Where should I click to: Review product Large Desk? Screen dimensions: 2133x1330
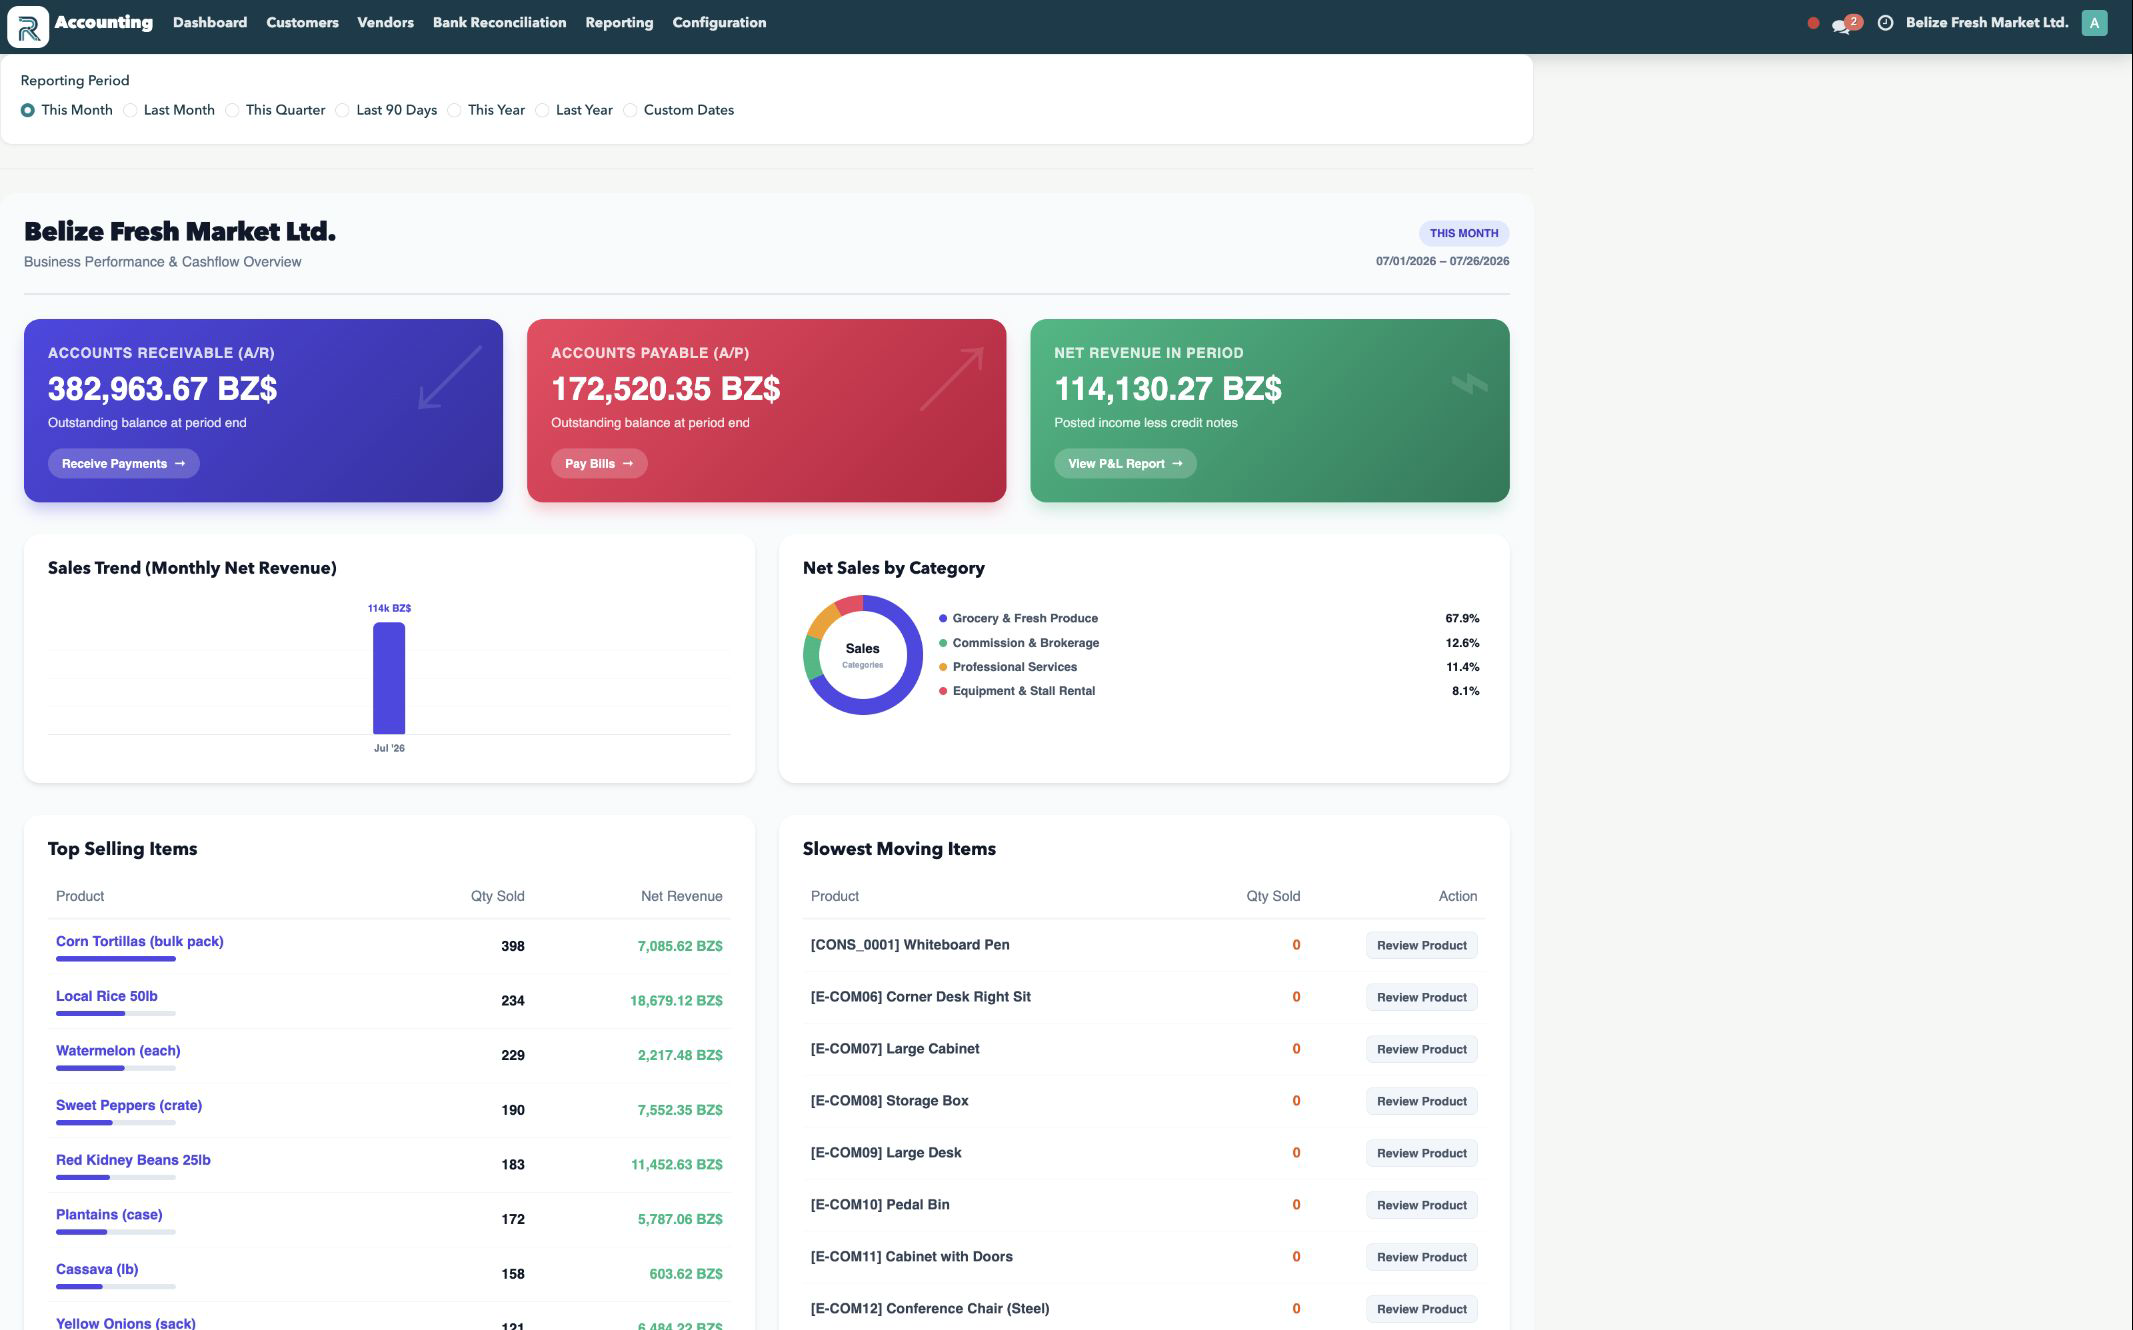click(x=1421, y=1153)
